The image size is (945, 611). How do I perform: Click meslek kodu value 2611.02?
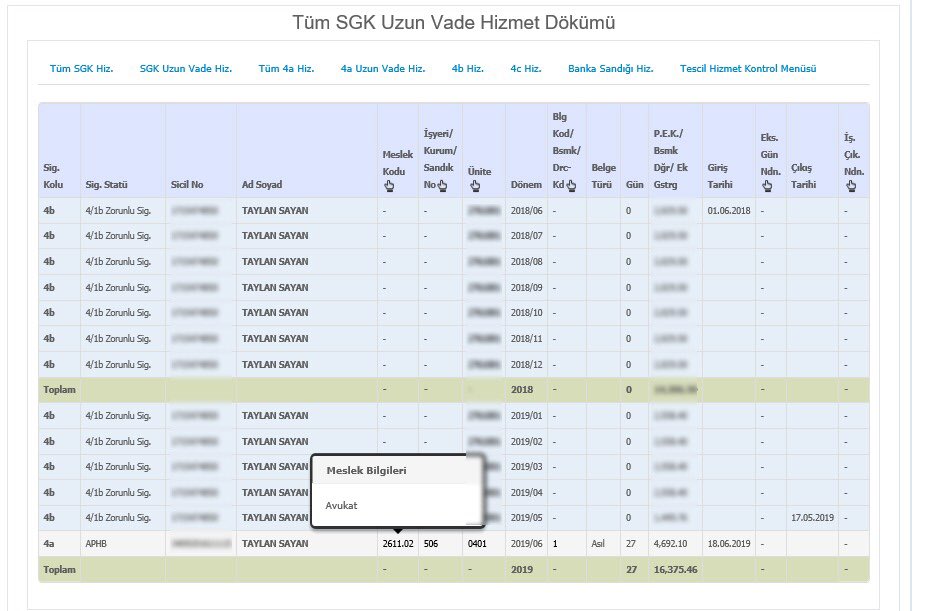[x=397, y=544]
